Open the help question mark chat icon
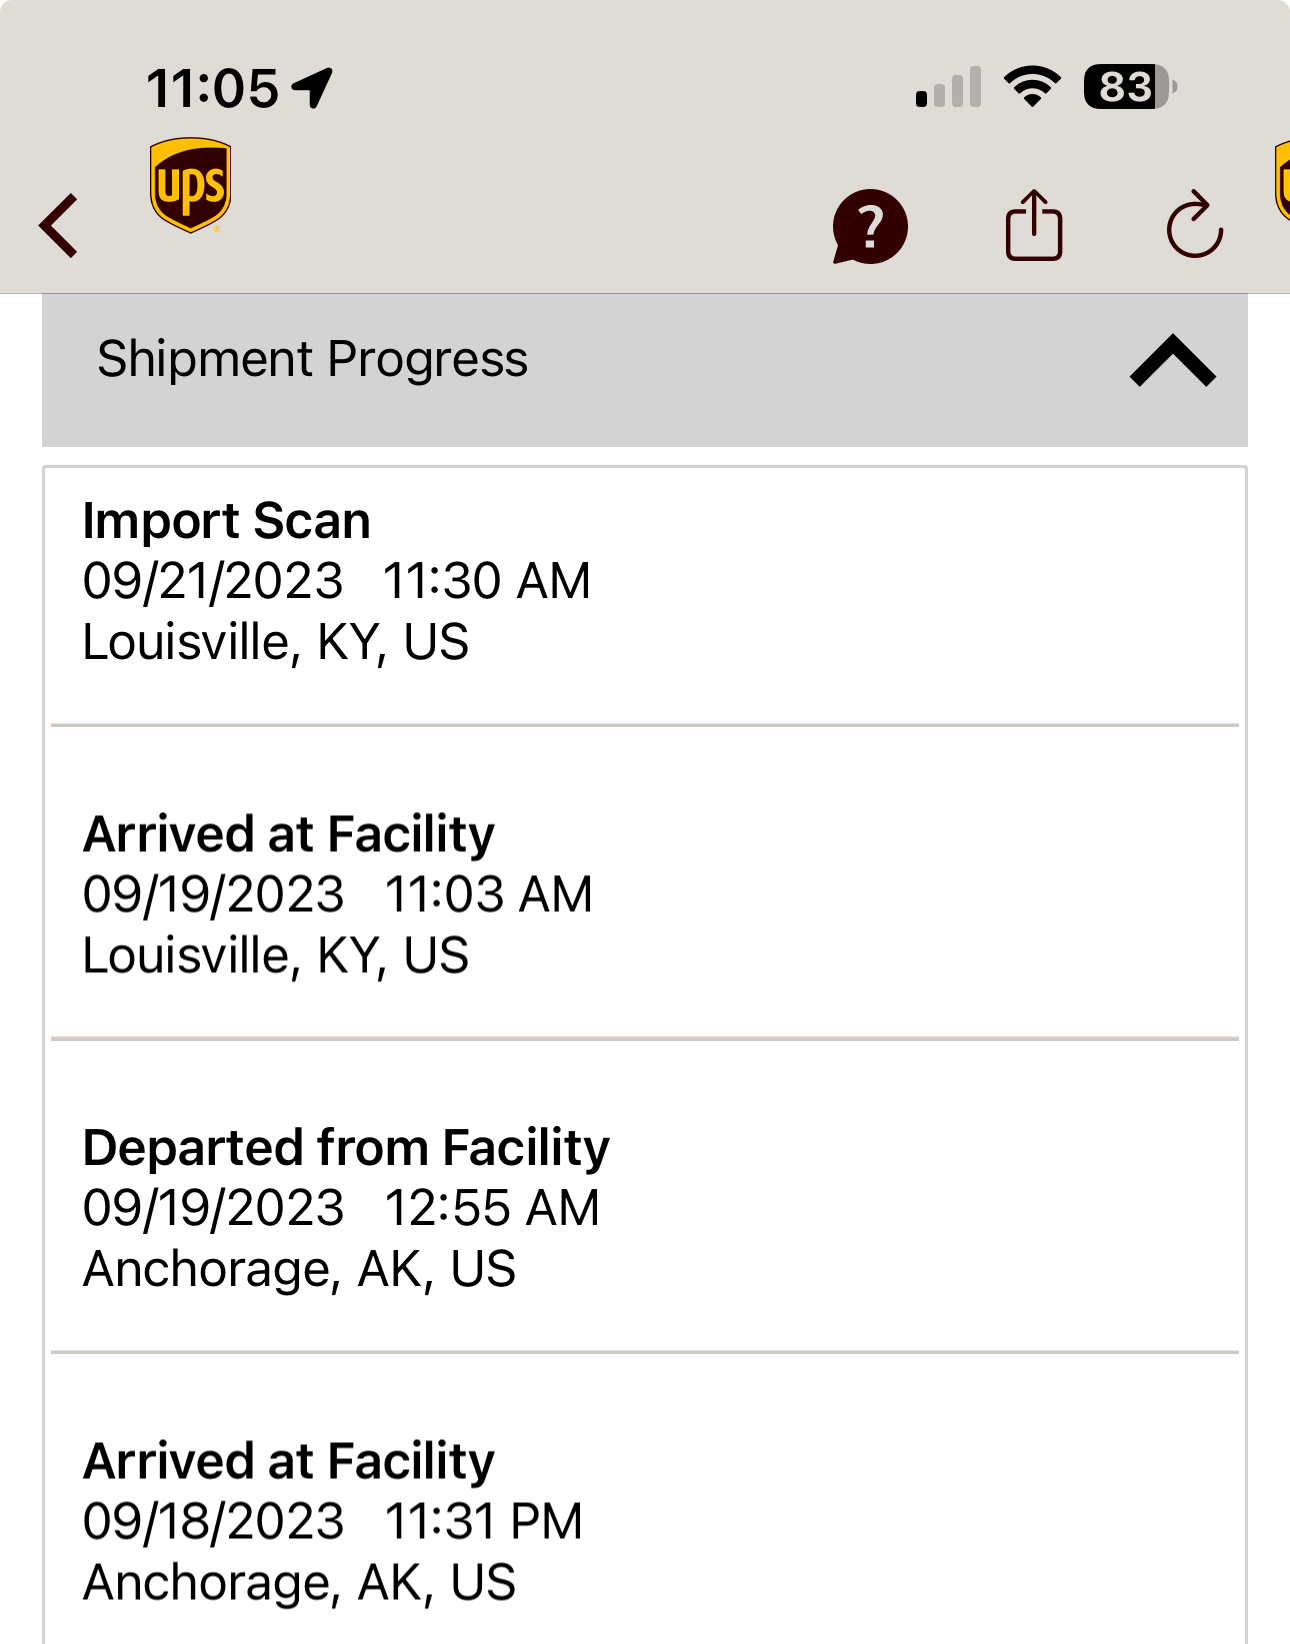1290x1644 pixels. [869, 227]
